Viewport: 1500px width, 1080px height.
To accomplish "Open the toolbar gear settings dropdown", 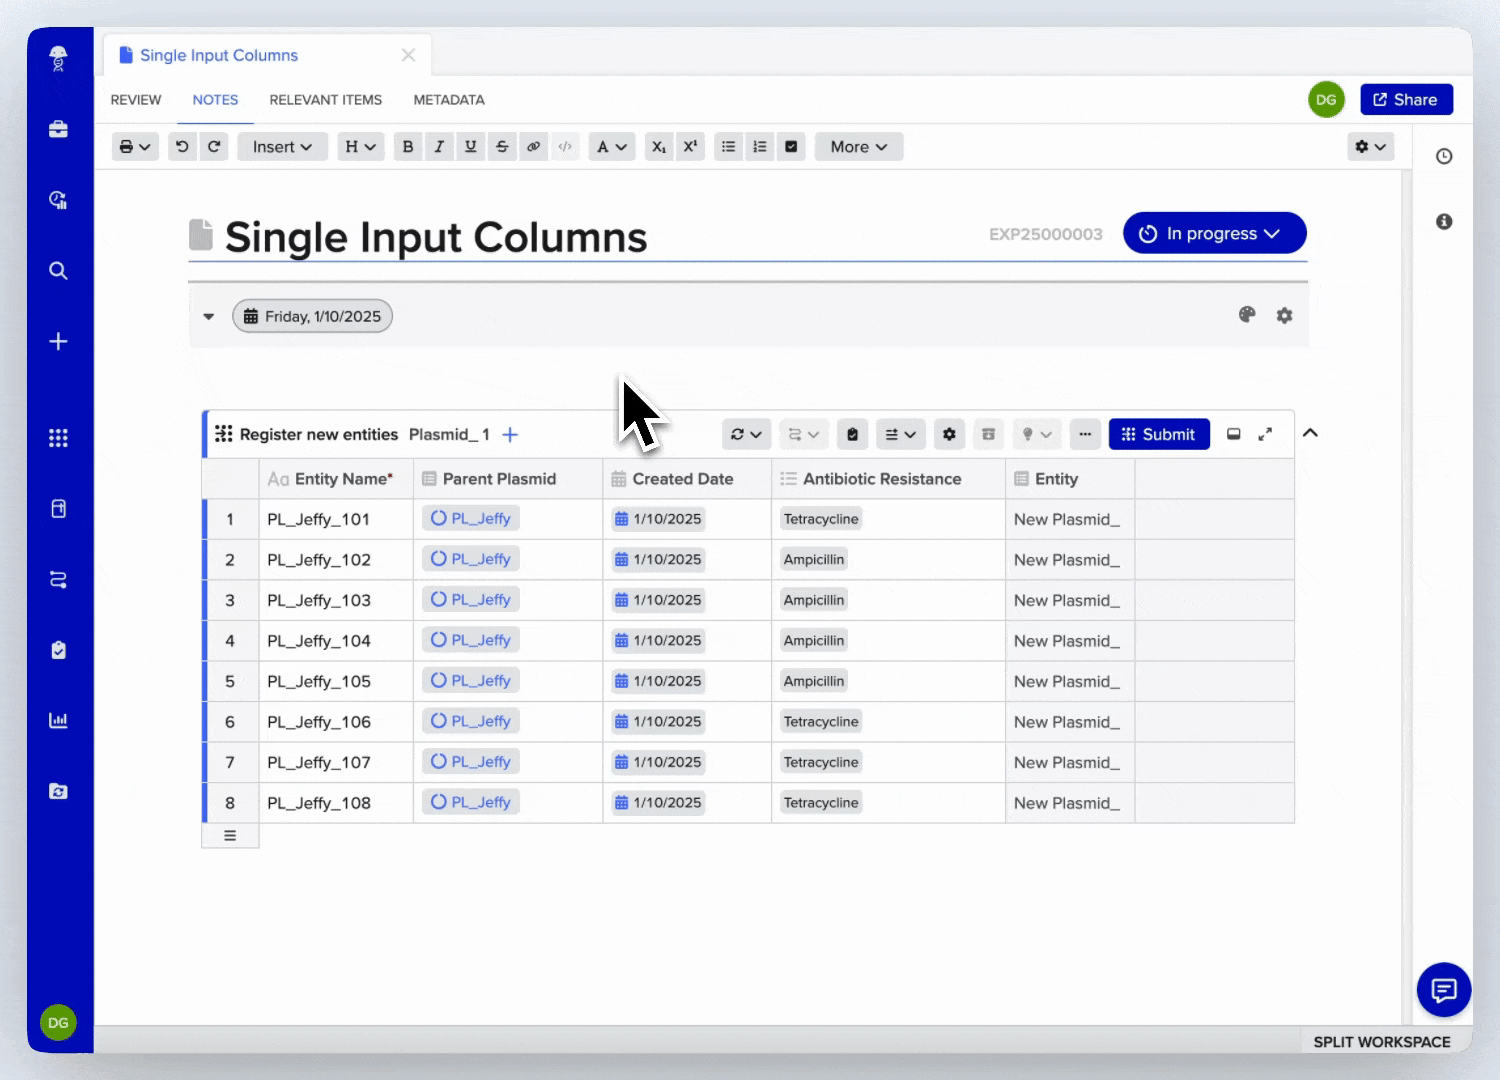I will click(x=1370, y=147).
